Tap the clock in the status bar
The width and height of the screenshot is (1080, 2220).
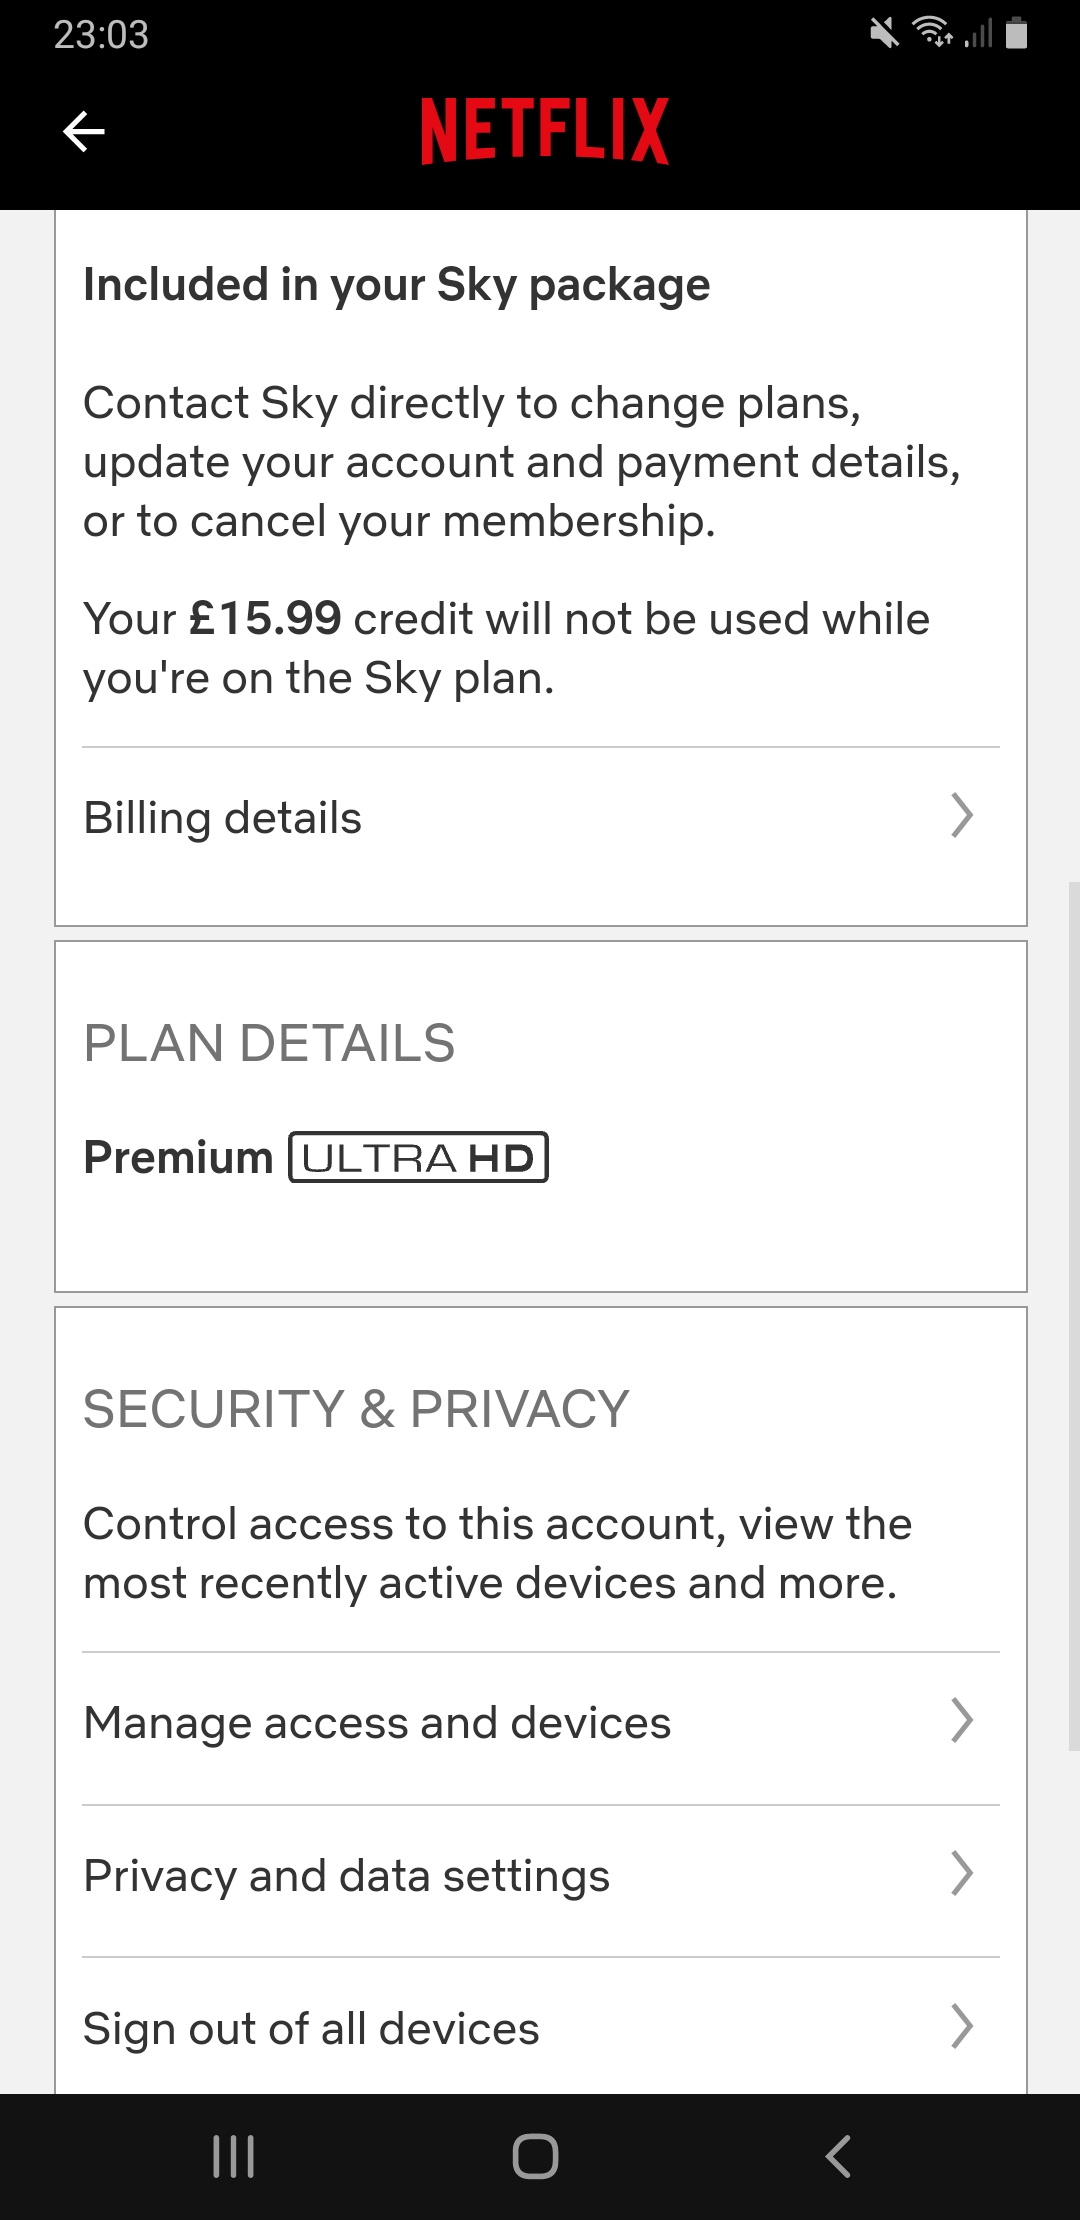point(101,36)
